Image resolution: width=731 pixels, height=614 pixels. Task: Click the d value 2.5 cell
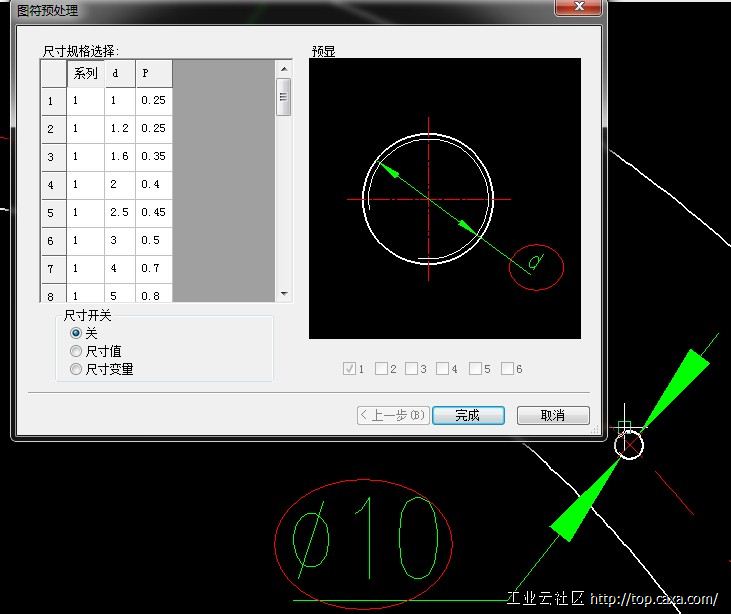point(120,213)
